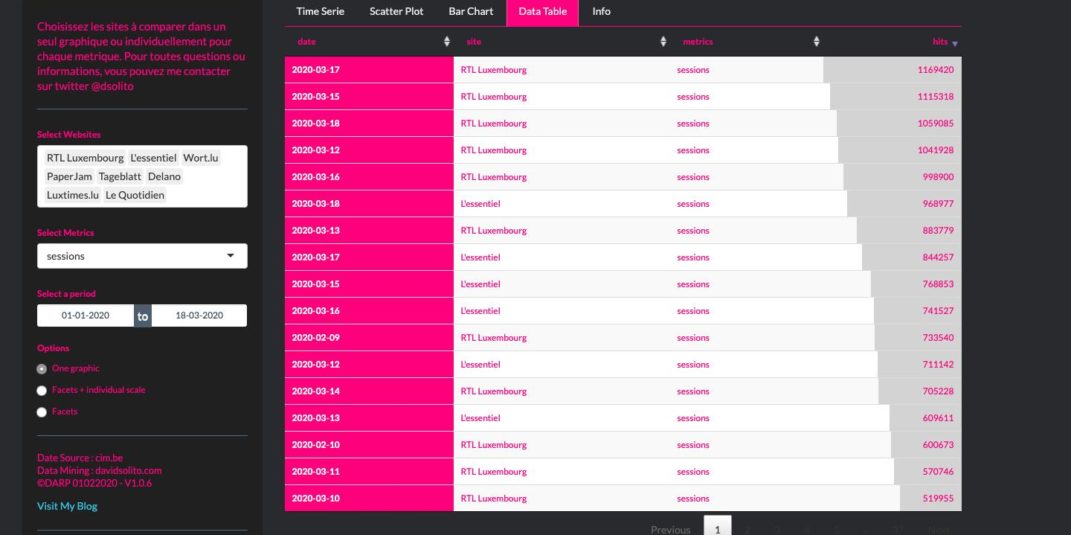Click the RTL Luxembourg website tag

coord(85,158)
